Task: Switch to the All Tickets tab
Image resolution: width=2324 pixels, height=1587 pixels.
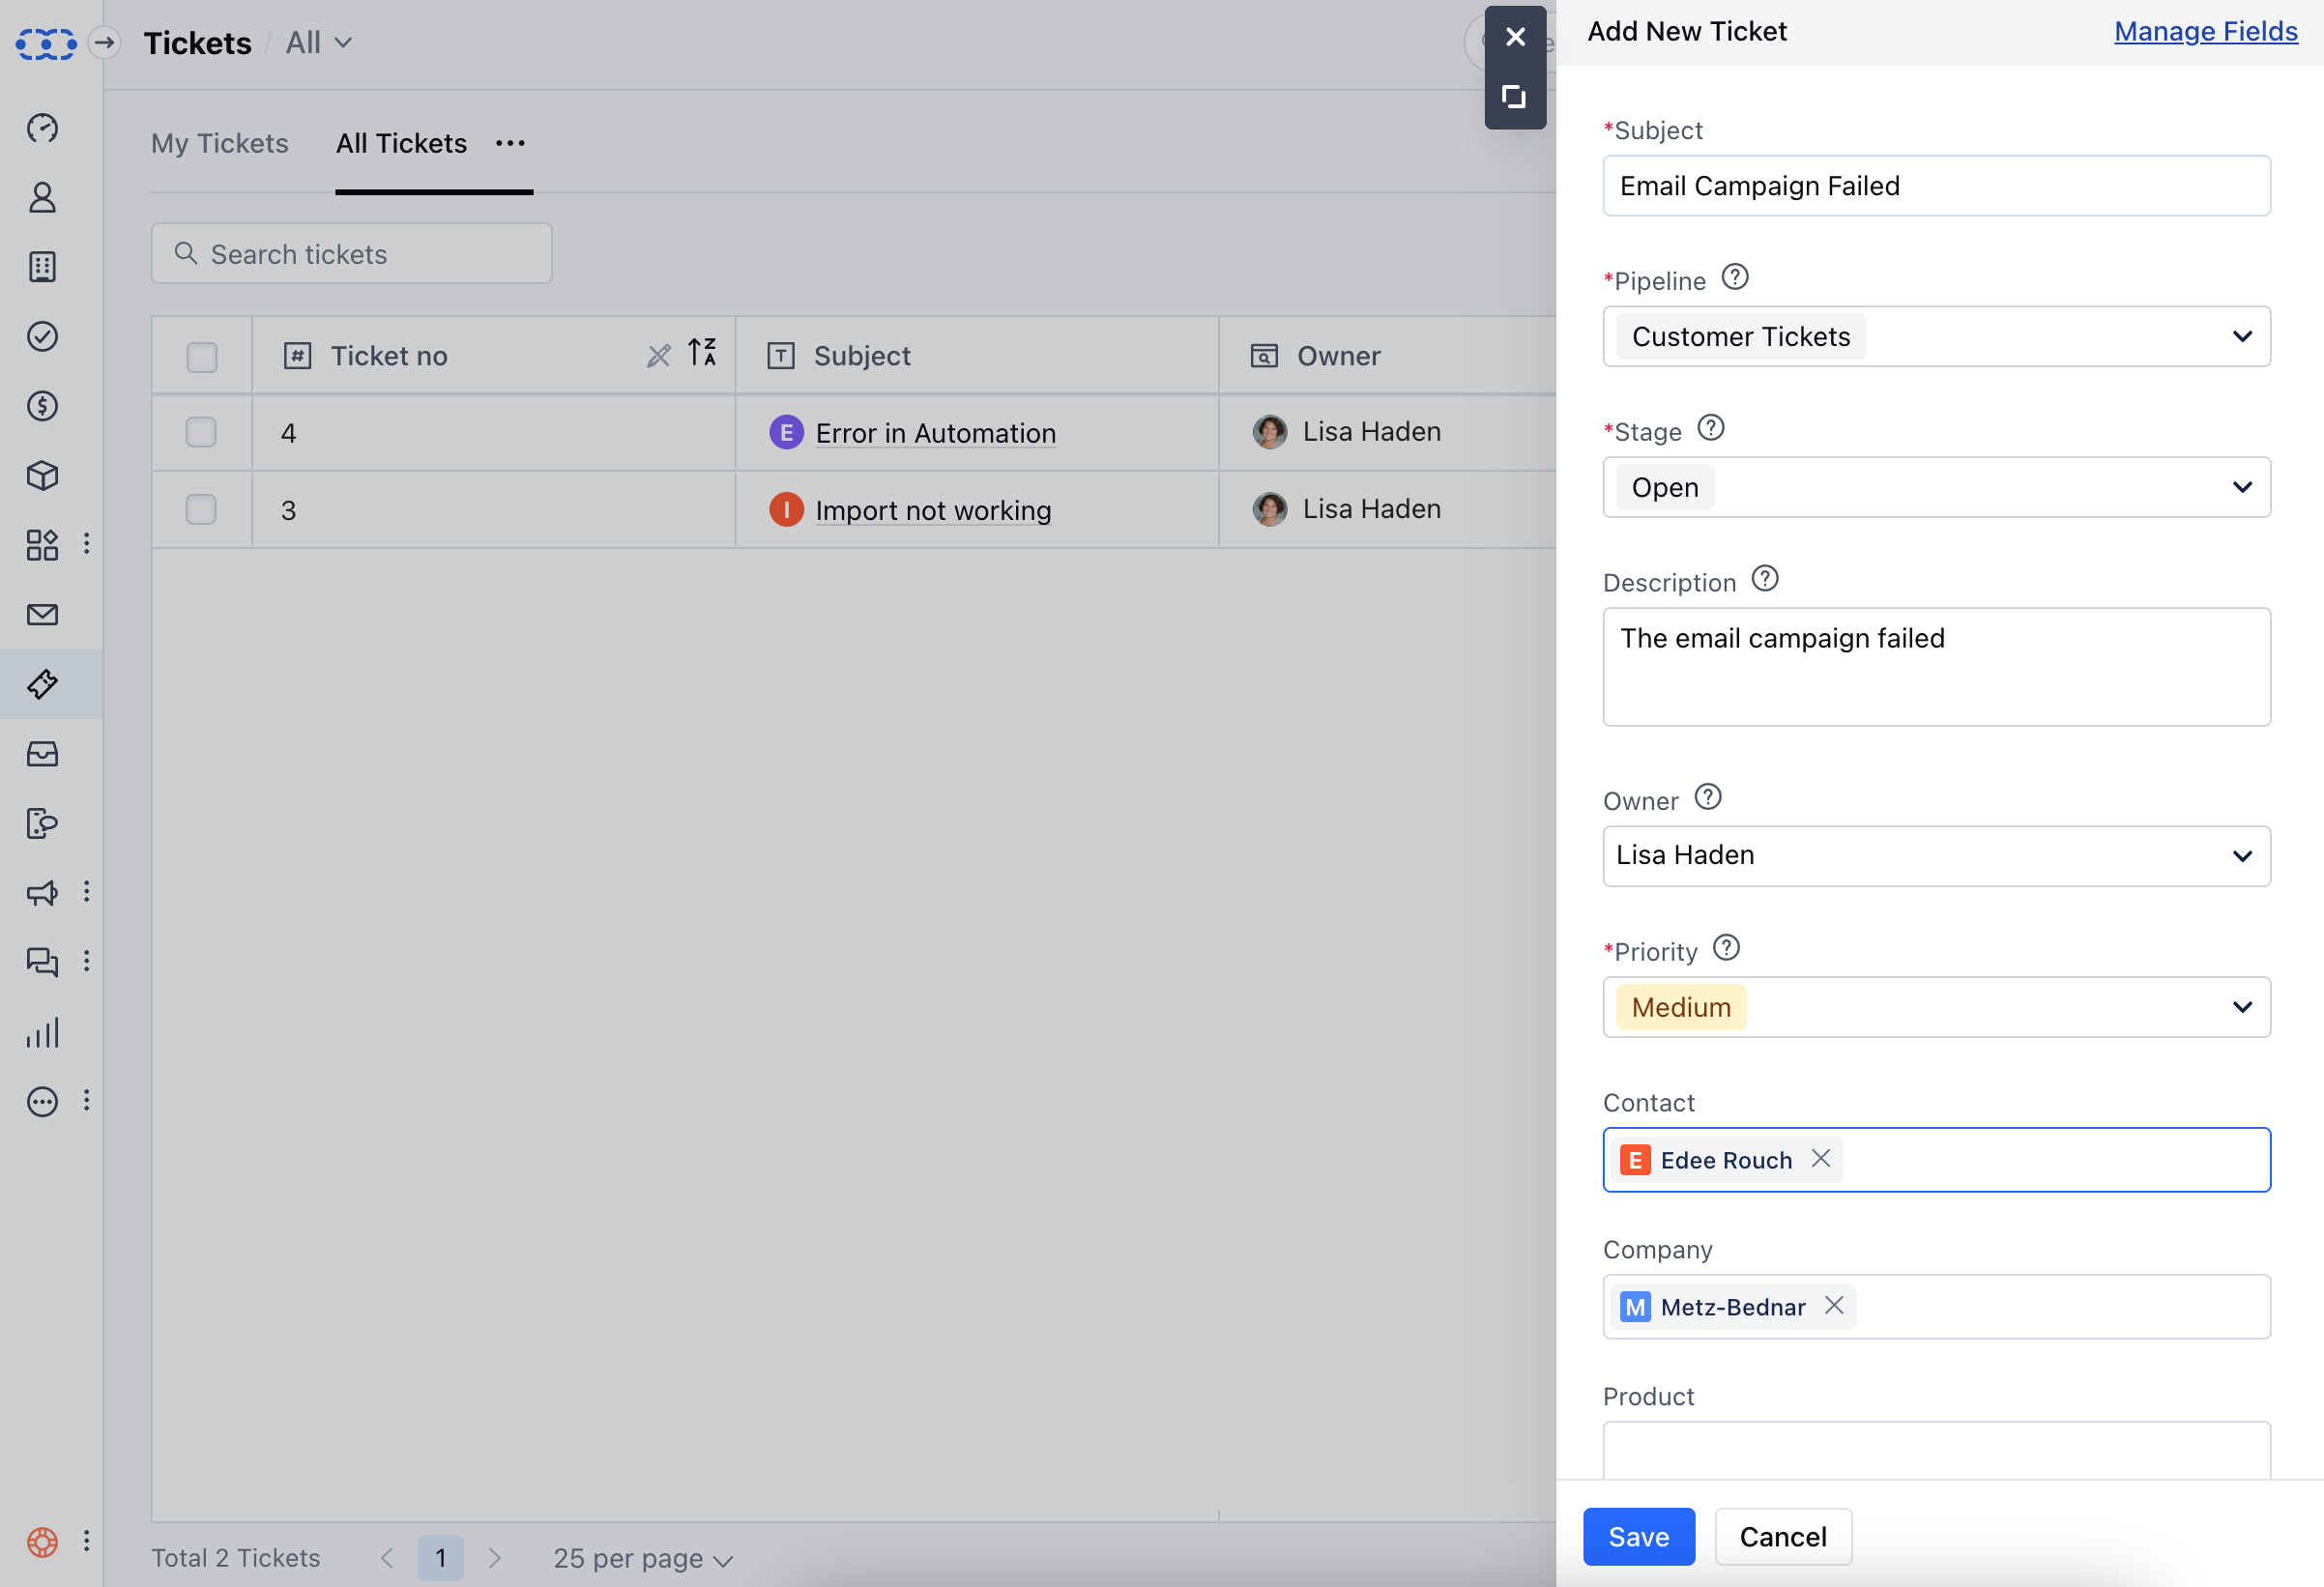Action: pos(401,144)
